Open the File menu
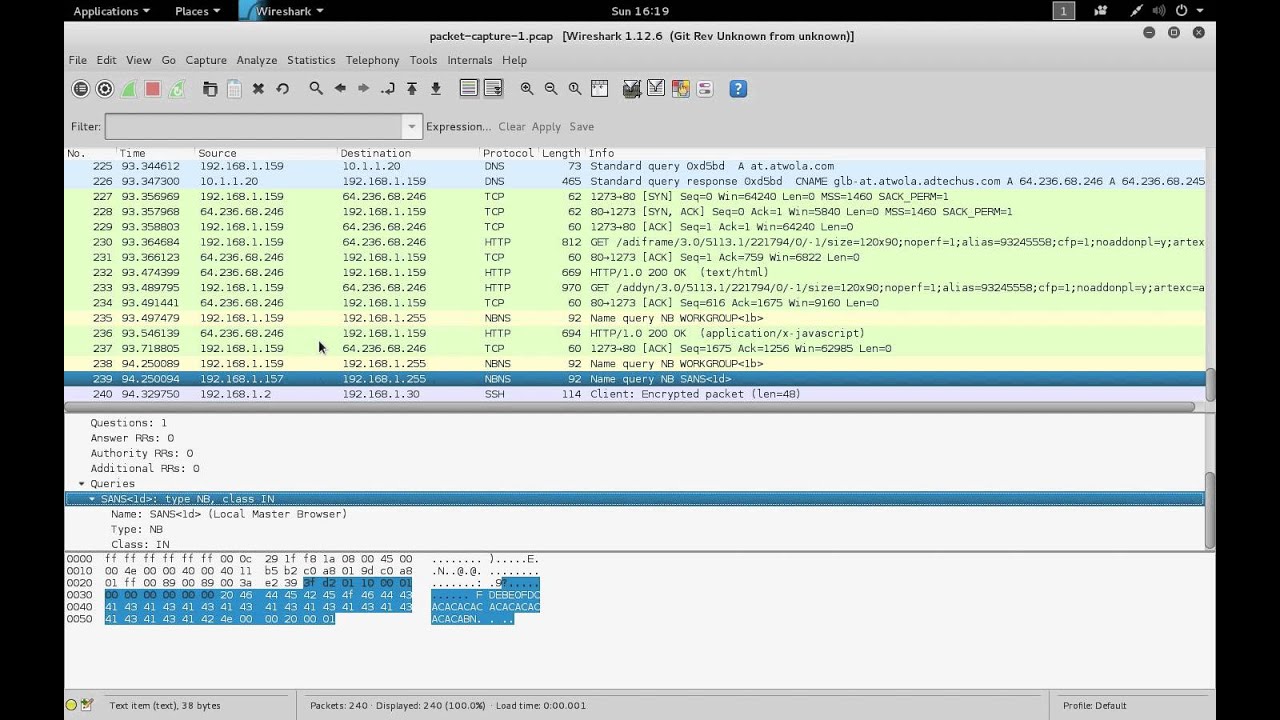 77,60
